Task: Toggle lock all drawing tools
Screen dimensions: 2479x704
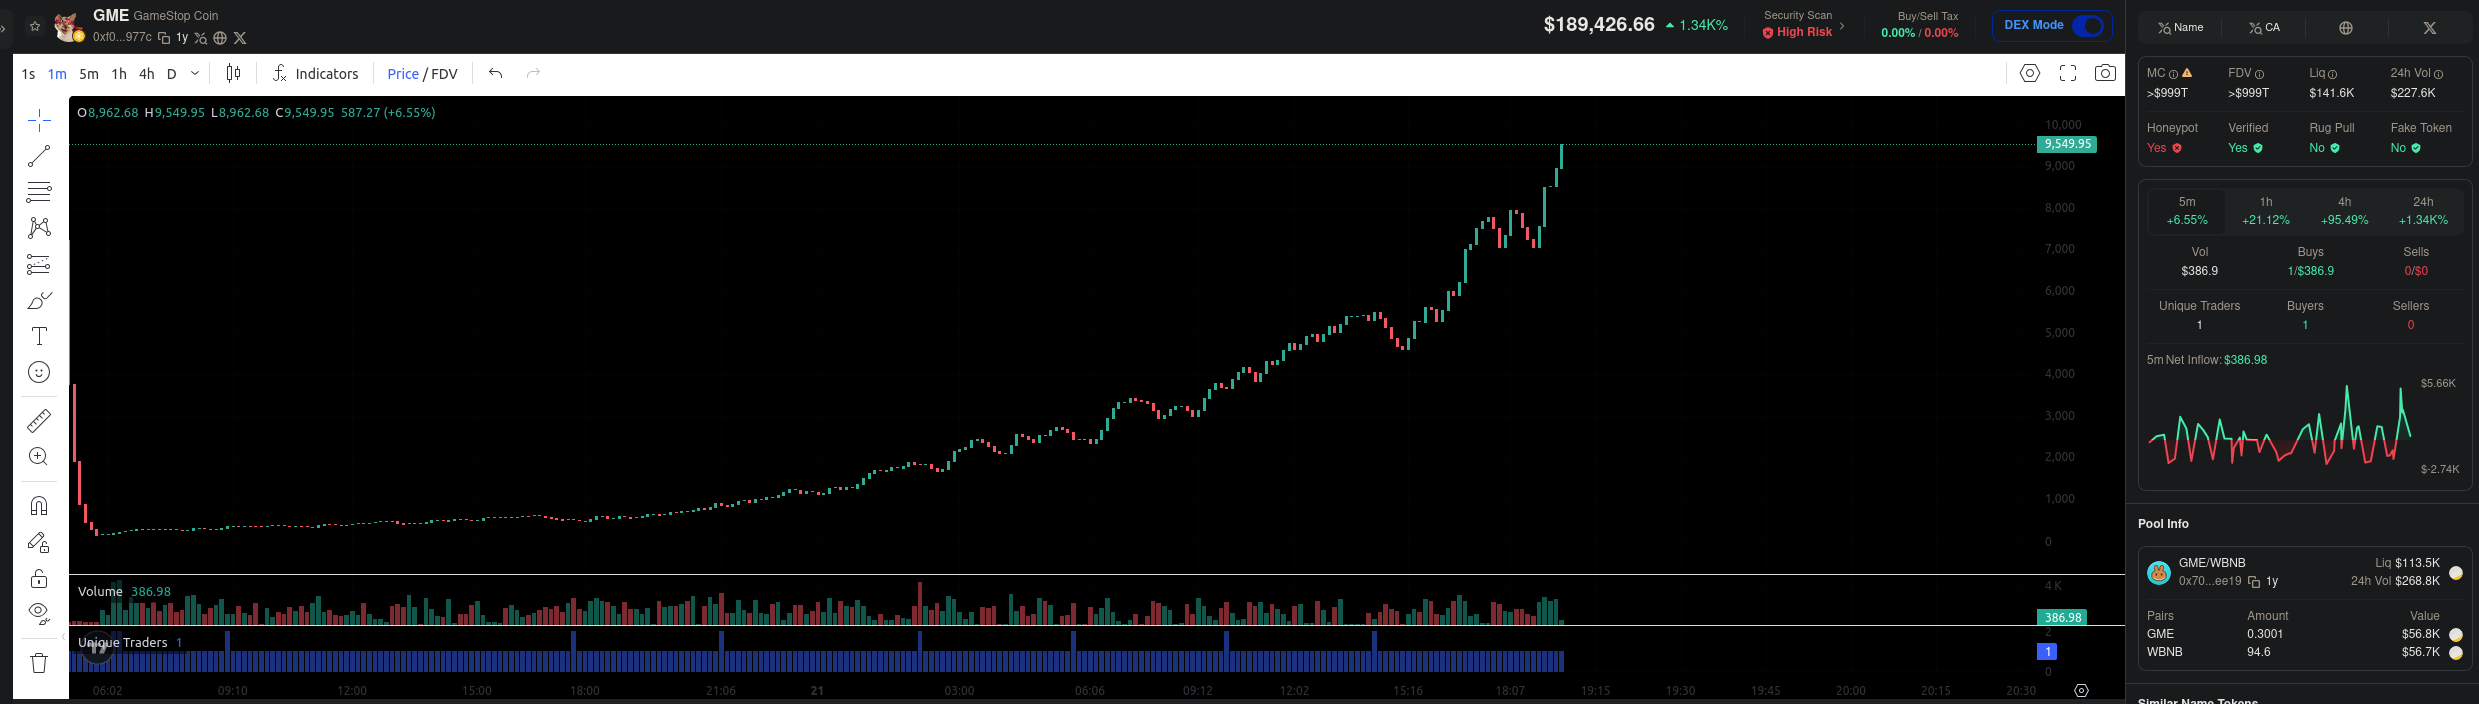Action: click(x=39, y=578)
